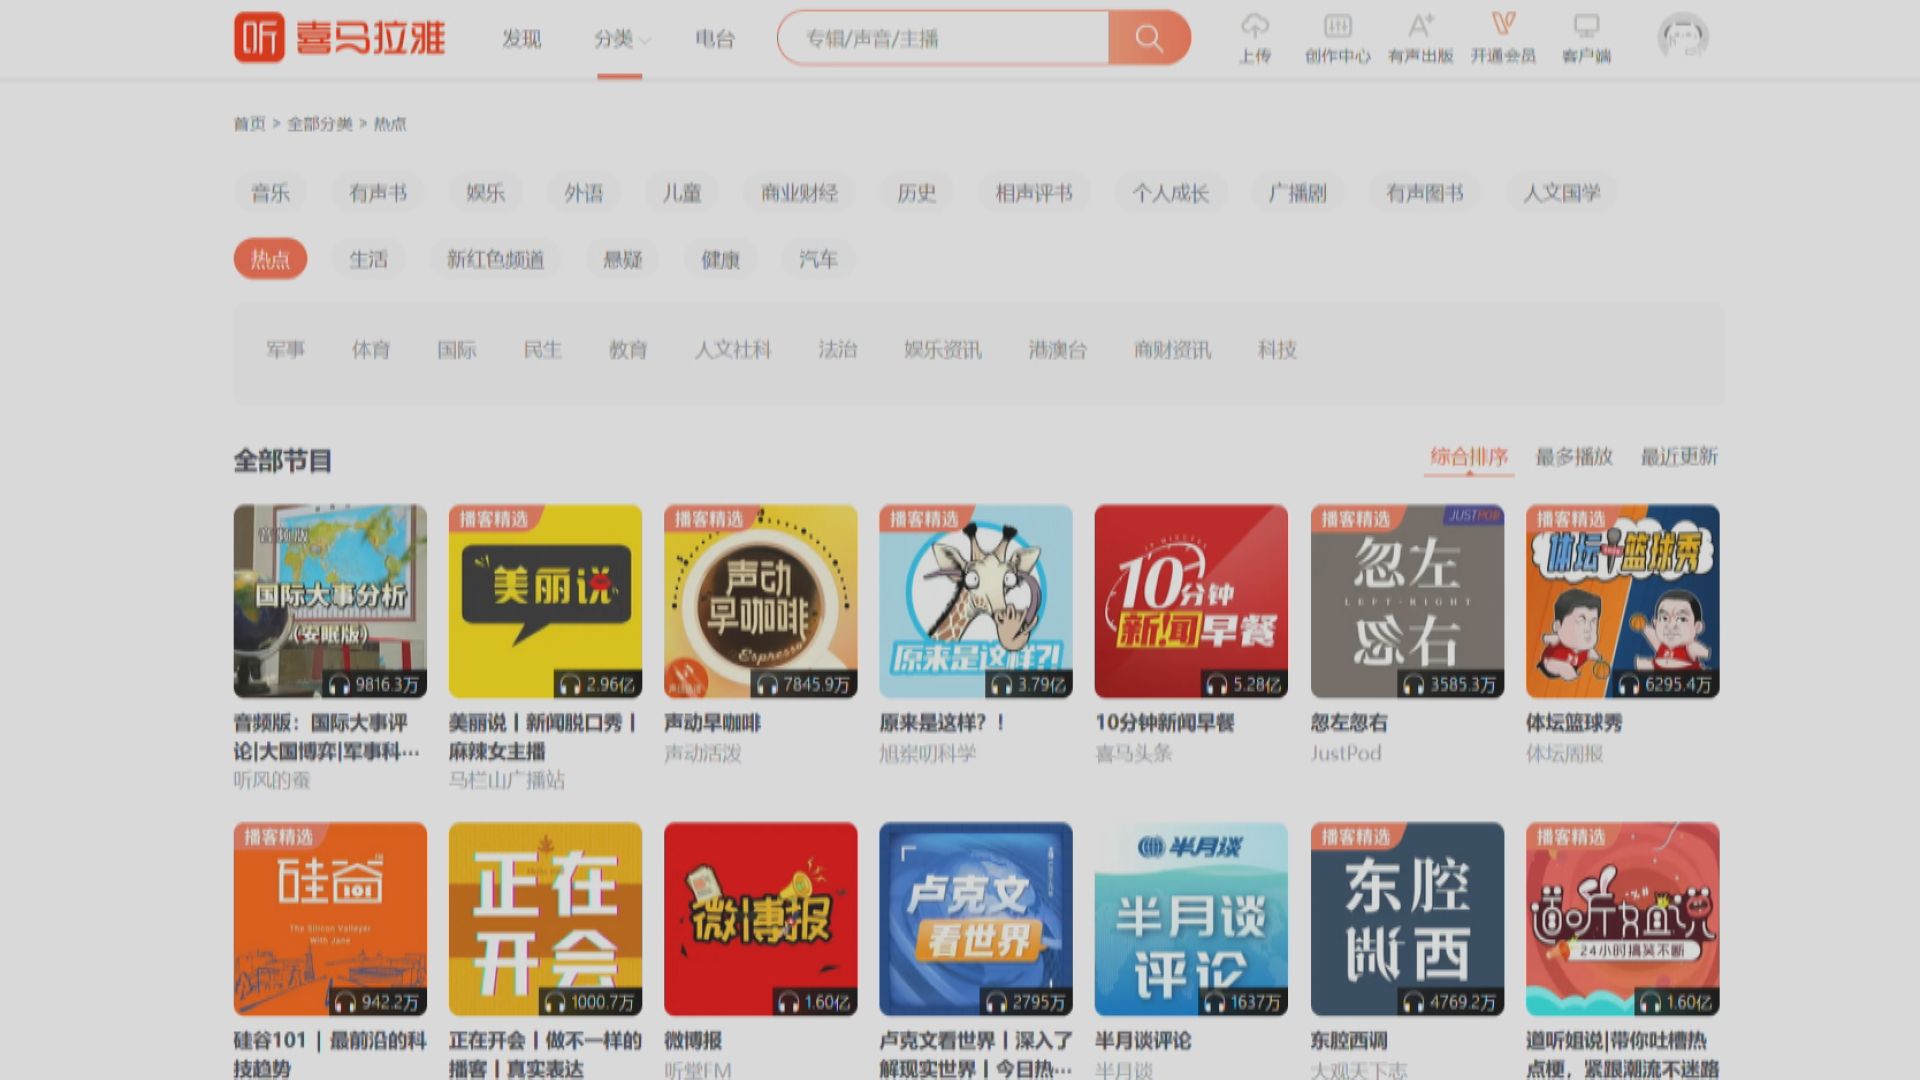Filter by 人文社科 subcategory
The width and height of the screenshot is (1920, 1080).
tap(733, 350)
